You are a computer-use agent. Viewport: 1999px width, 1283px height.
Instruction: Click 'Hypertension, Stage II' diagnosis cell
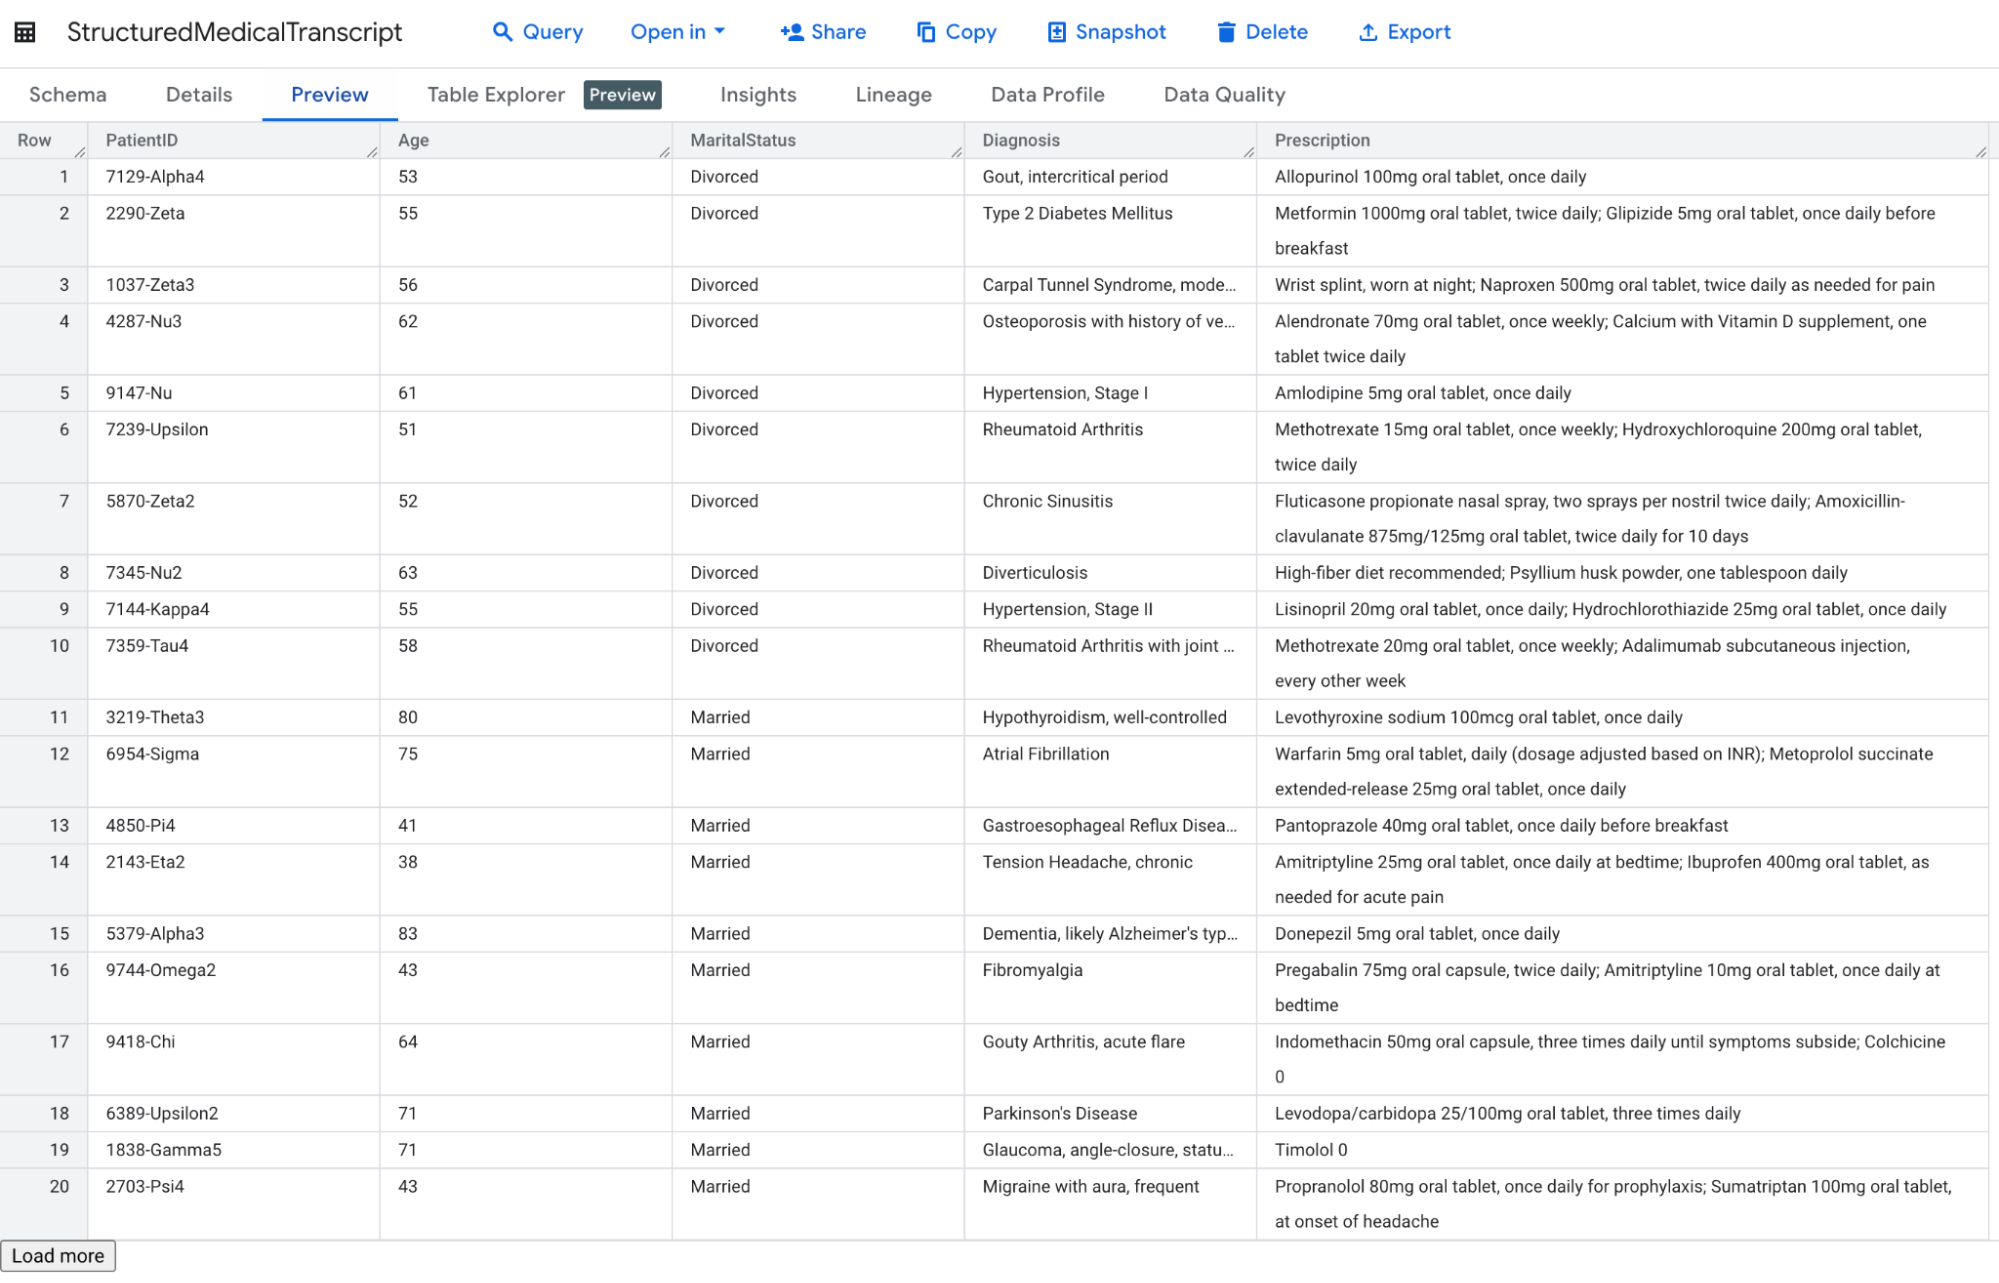pos(1110,609)
